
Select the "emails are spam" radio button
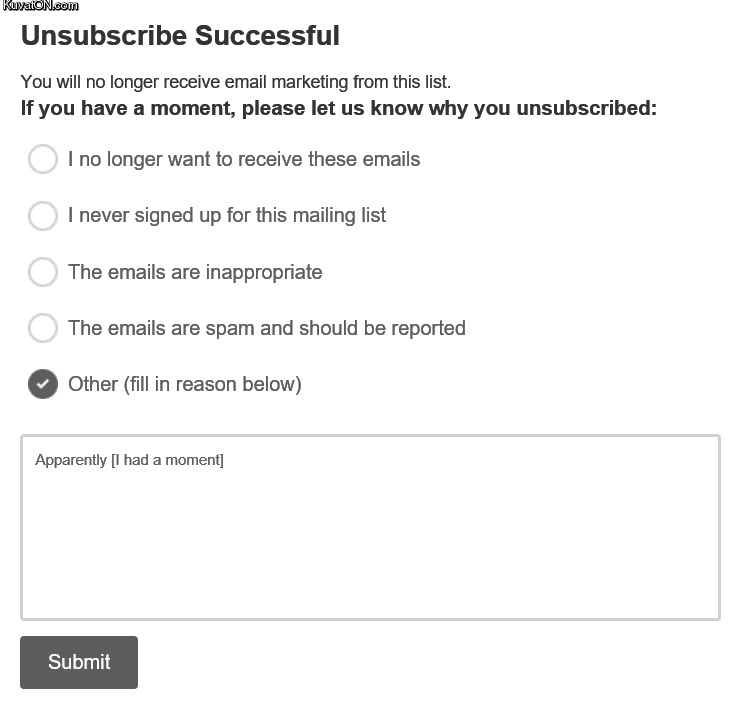[x=43, y=328]
